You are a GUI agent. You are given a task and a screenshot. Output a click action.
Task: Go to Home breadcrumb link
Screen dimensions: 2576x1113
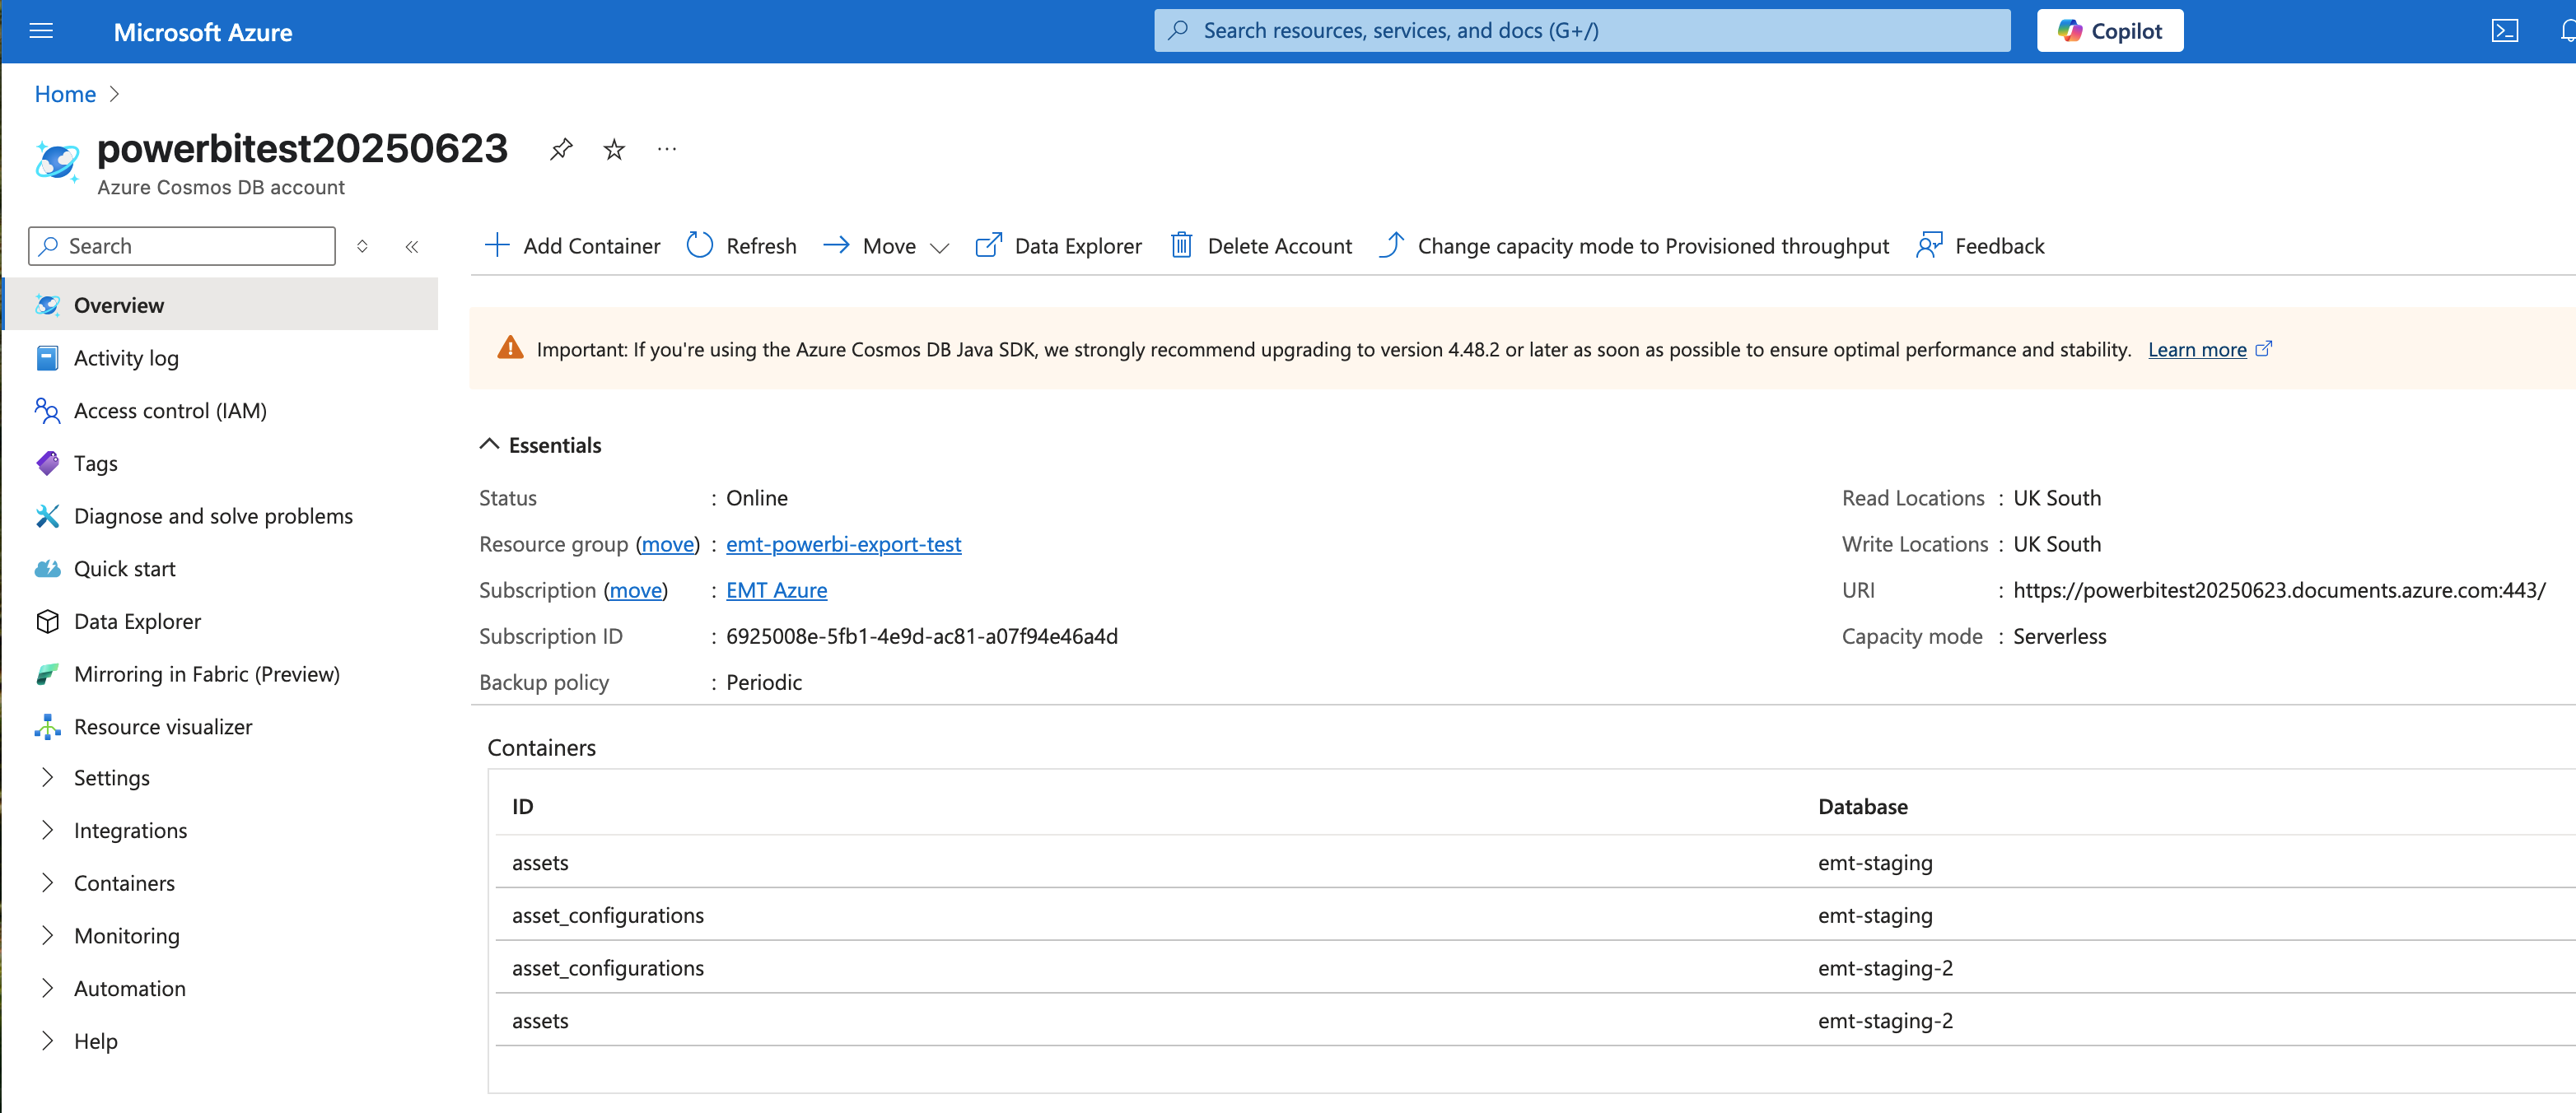click(x=65, y=94)
